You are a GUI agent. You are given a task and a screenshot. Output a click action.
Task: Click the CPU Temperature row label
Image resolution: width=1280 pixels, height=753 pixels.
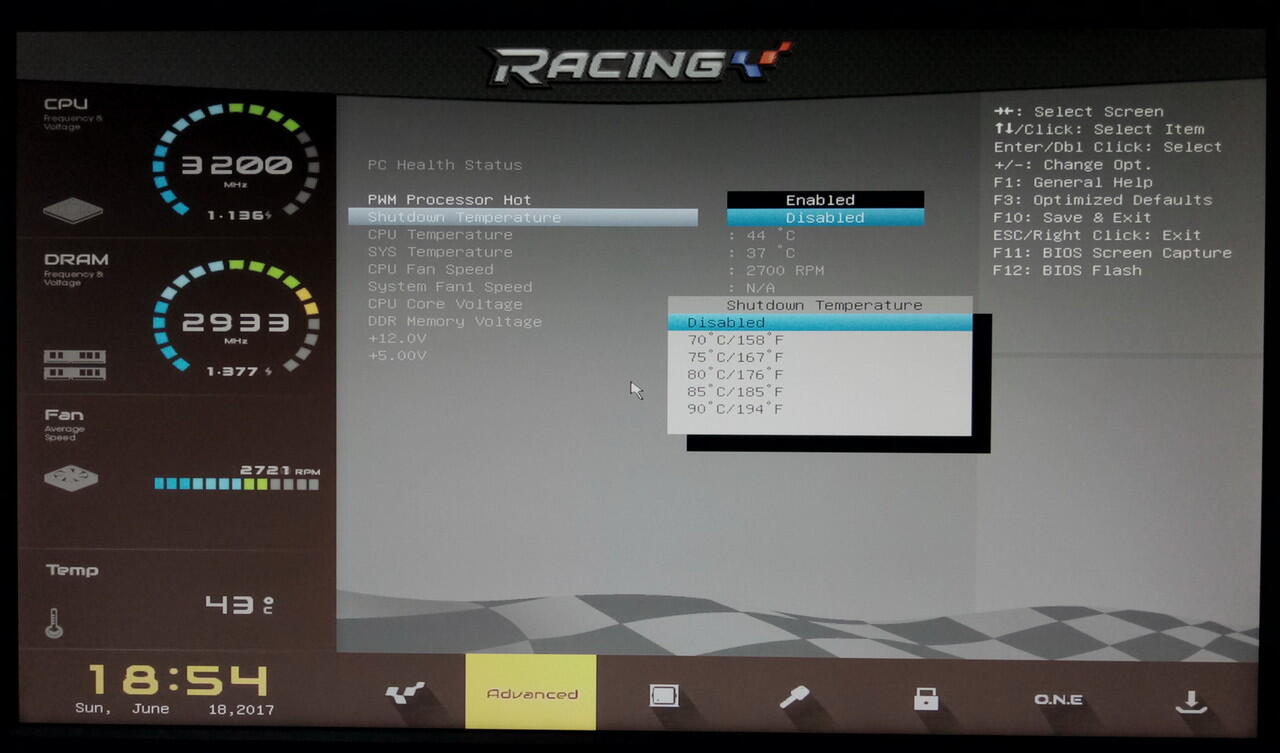[440, 235]
